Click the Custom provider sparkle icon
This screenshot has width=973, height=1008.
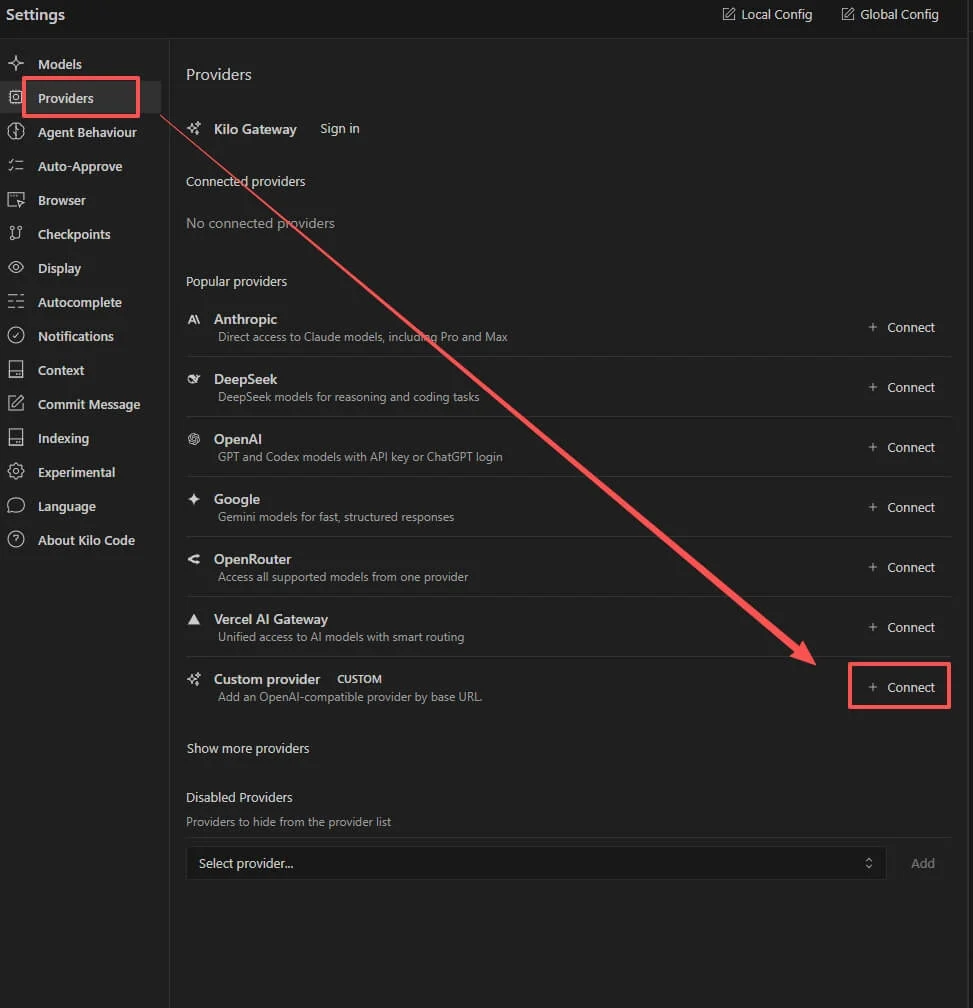click(x=194, y=679)
